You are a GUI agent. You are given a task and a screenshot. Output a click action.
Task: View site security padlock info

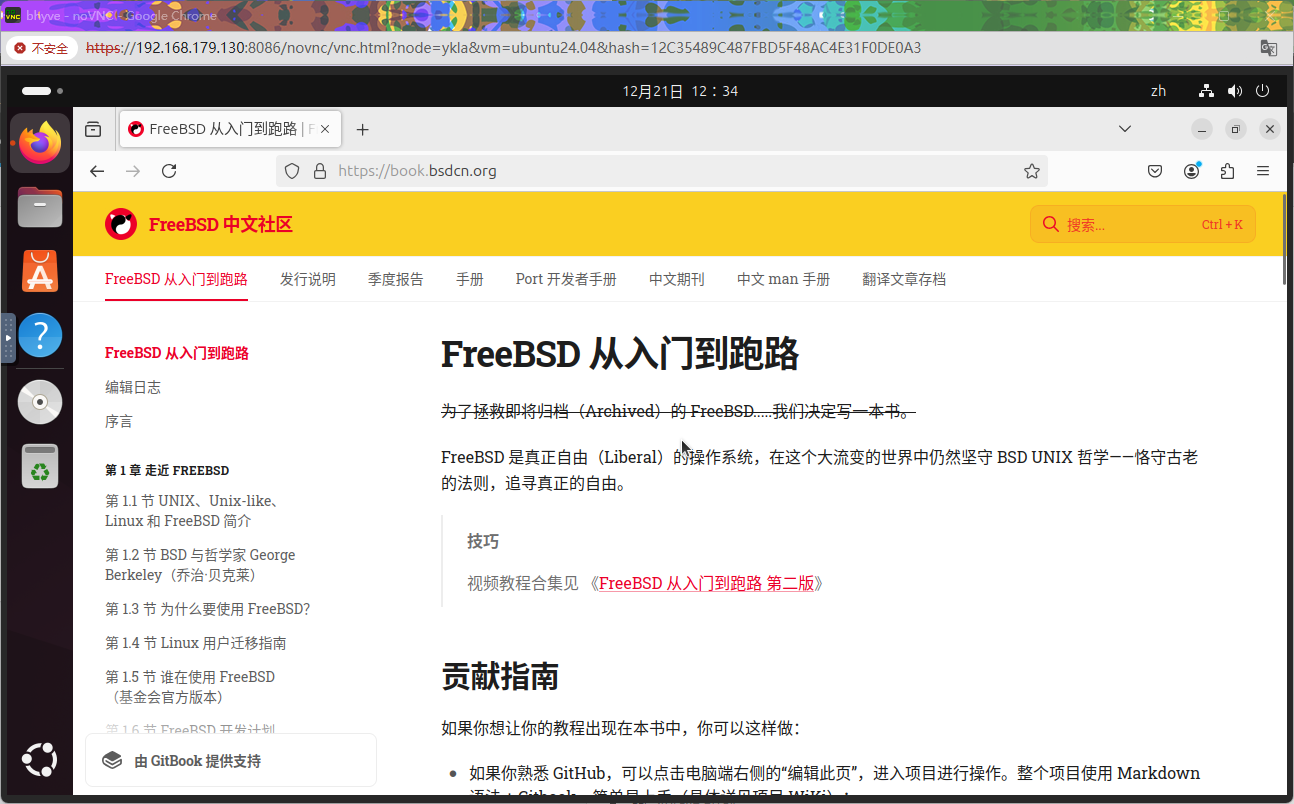click(x=320, y=171)
